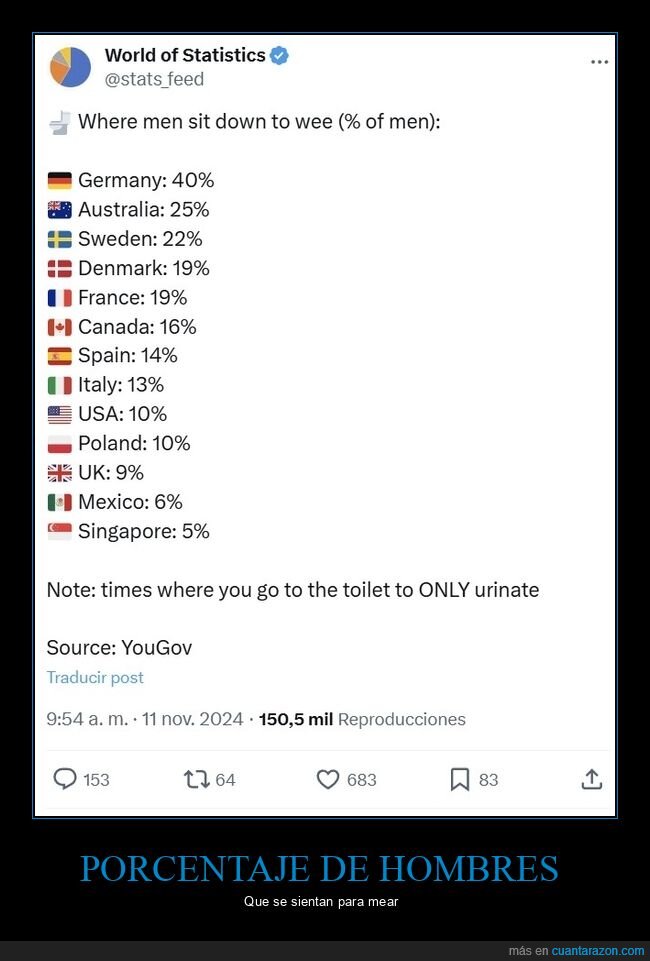Click the Germany flag icon
Screen dimensions: 650x961
[59, 181]
